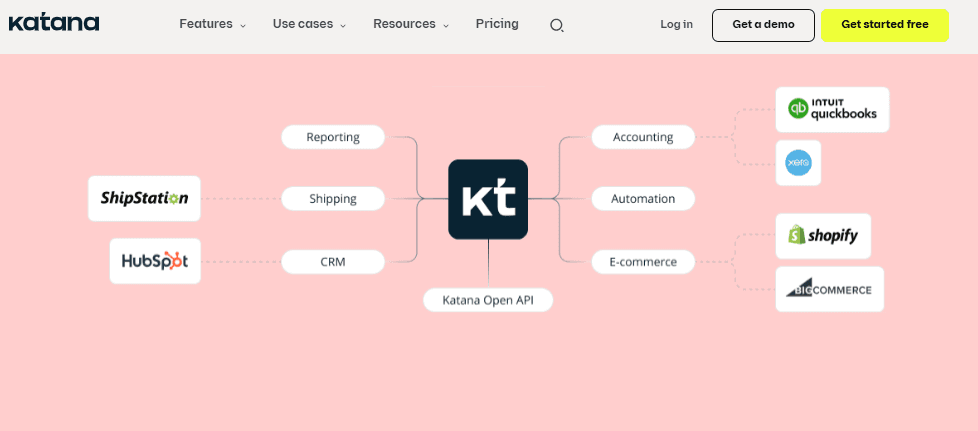Click the Get a demo button
978x431 pixels.
pos(763,25)
